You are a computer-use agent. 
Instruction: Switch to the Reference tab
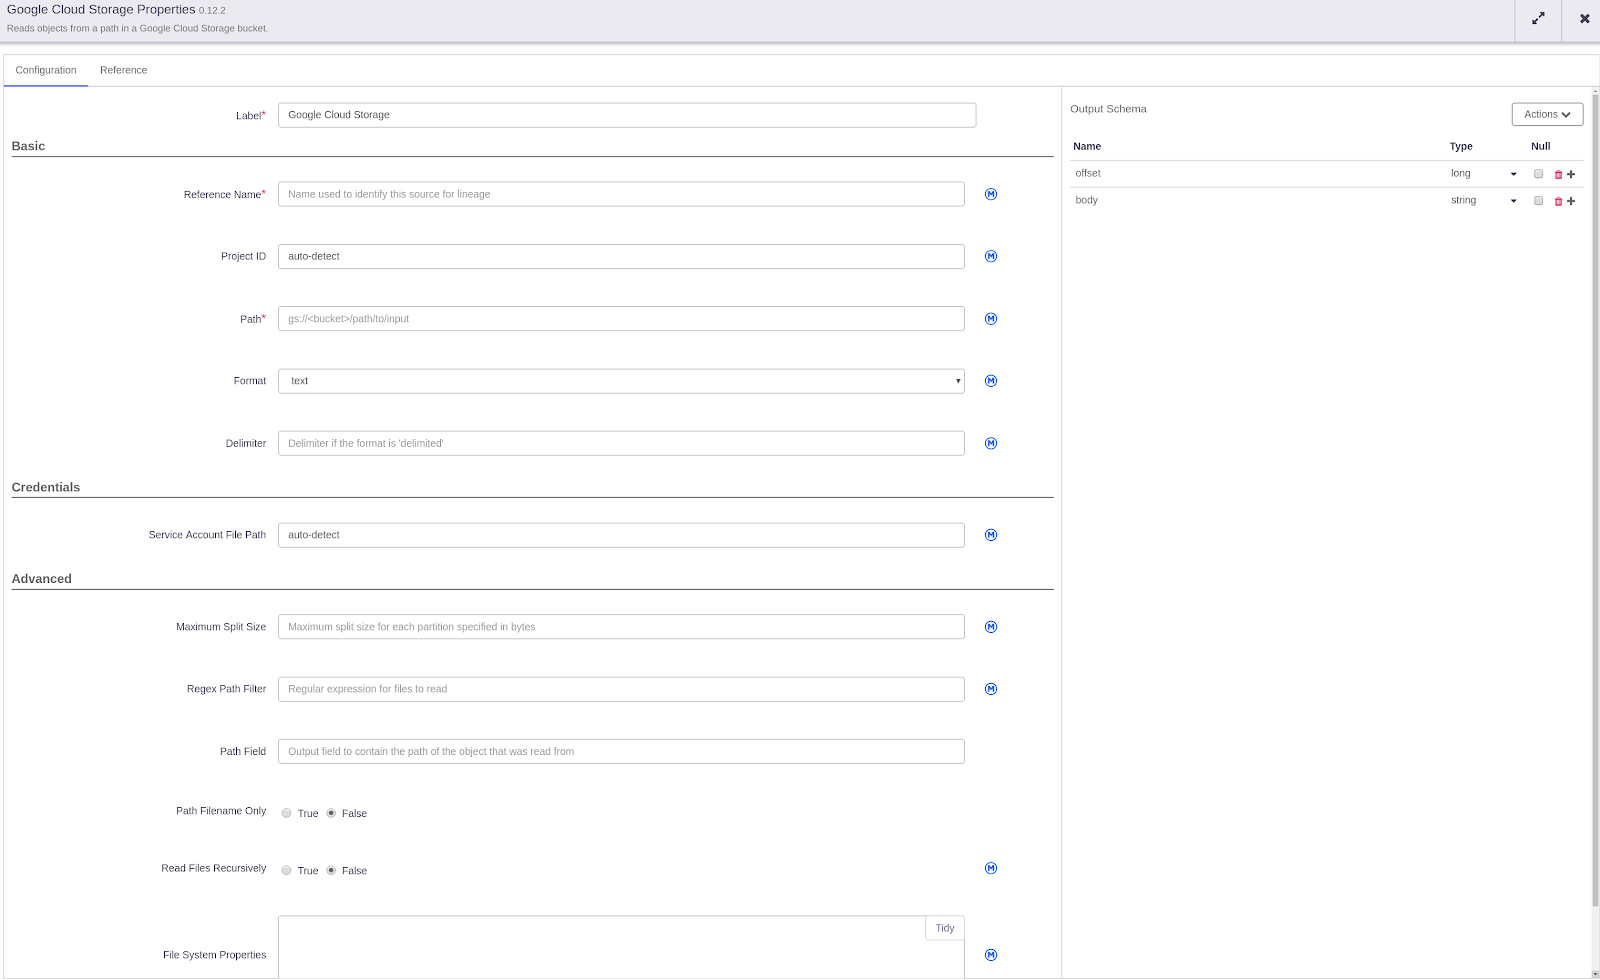tap(124, 70)
